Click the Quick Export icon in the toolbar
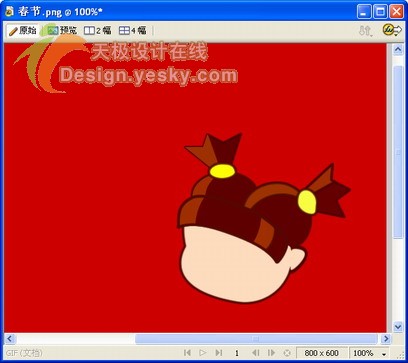This screenshot has height=363, width=408. [392, 30]
